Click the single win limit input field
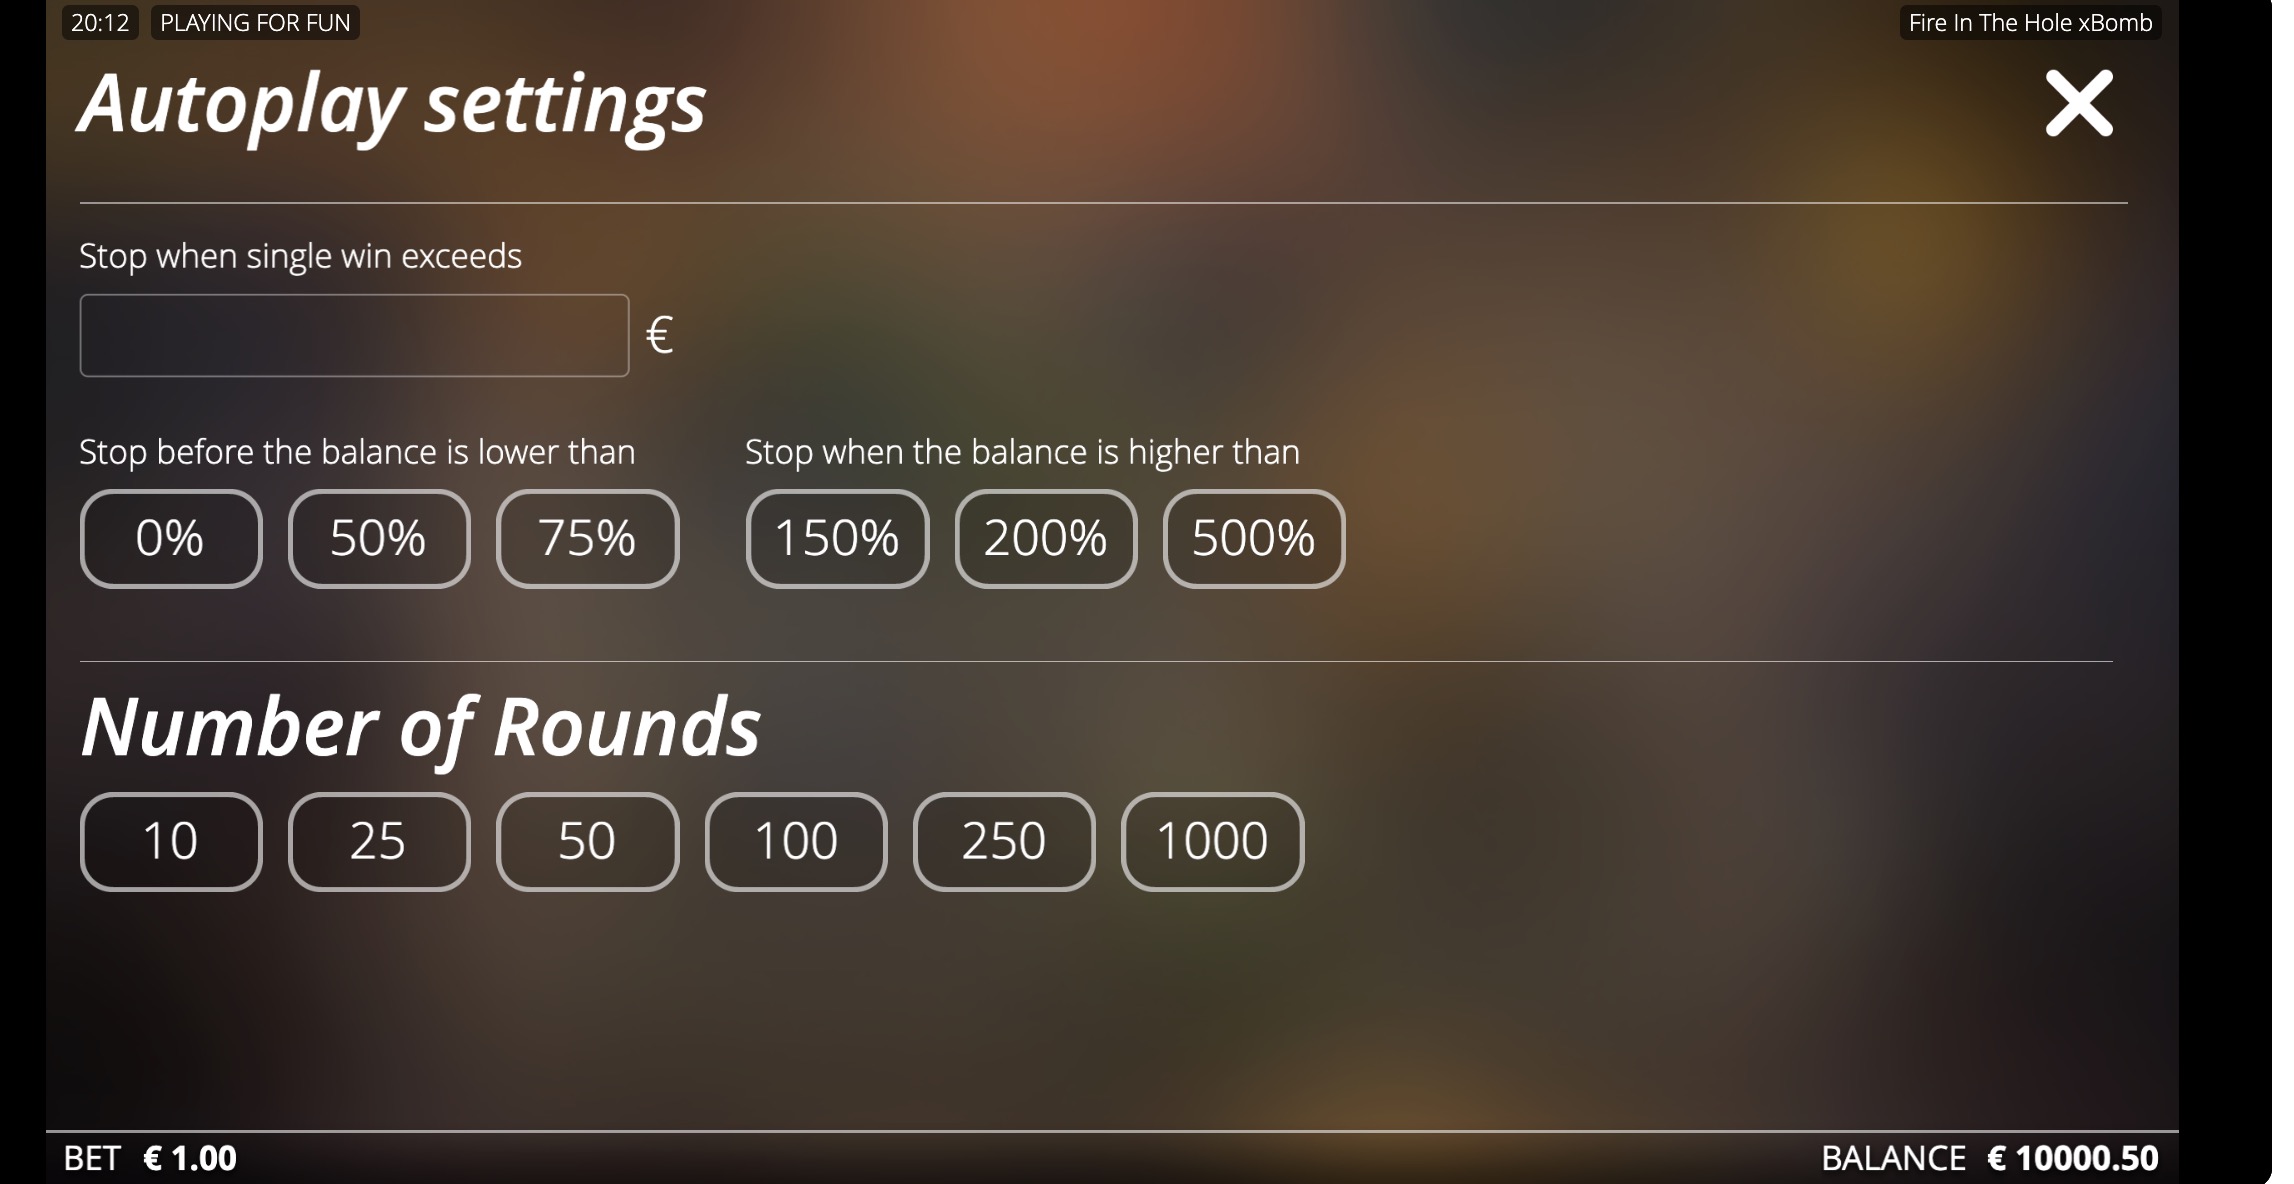The width and height of the screenshot is (2294, 1184). pyautogui.click(x=354, y=336)
